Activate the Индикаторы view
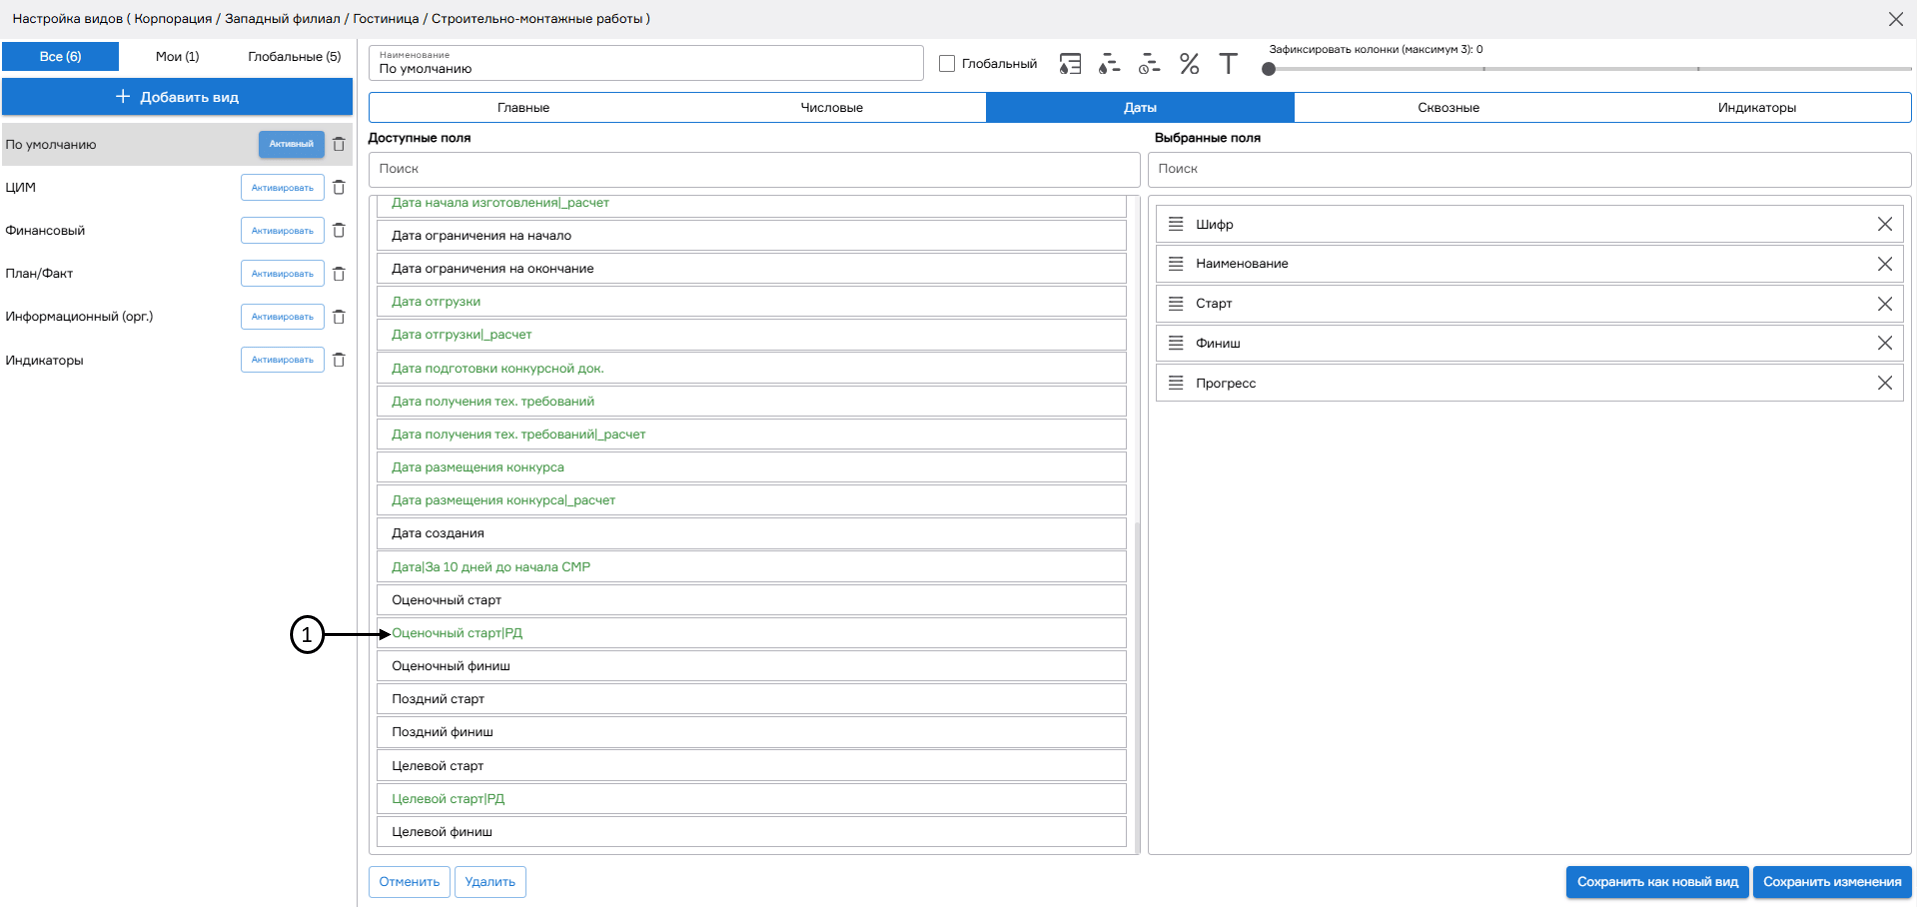 [x=282, y=360]
